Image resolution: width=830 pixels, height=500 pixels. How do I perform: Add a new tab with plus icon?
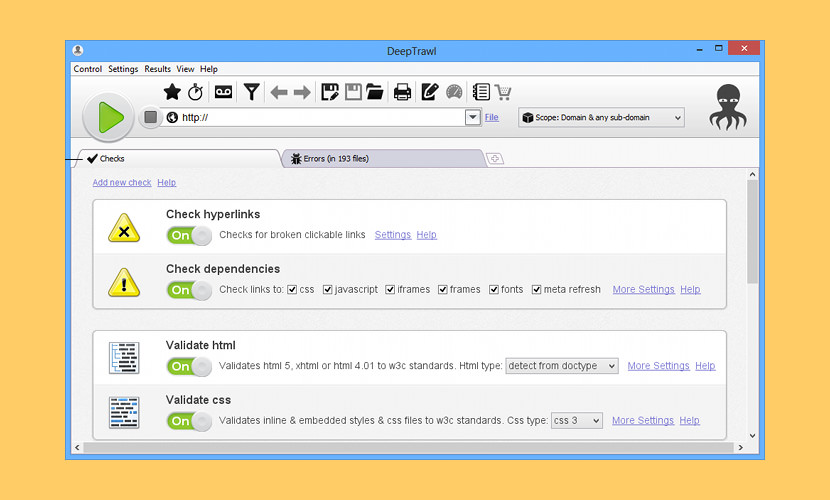pyautogui.click(x=494, y=159)
